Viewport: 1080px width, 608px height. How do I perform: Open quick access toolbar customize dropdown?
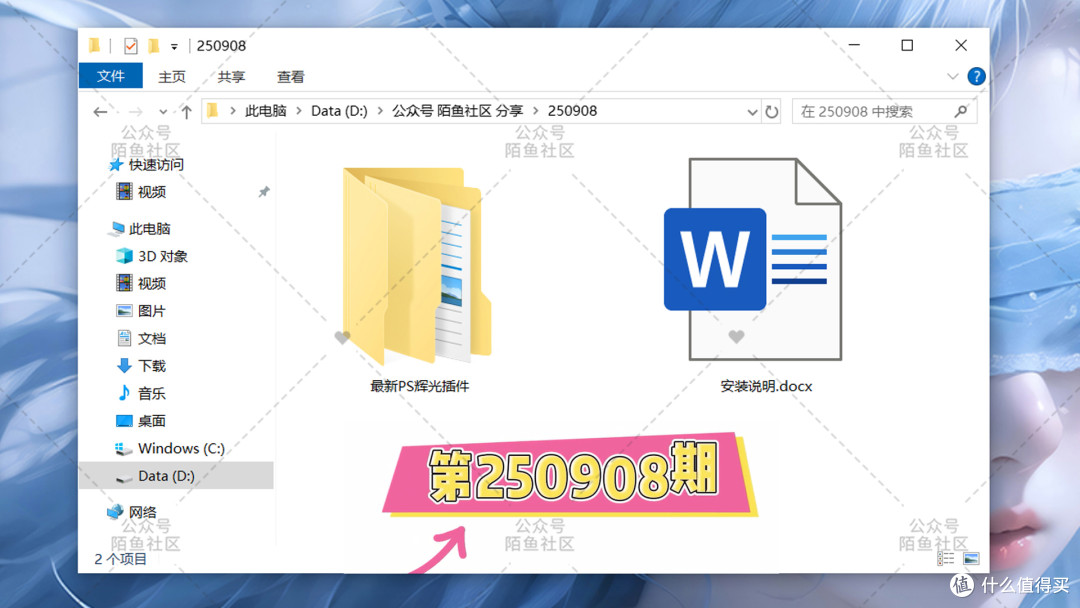[174, 47]
